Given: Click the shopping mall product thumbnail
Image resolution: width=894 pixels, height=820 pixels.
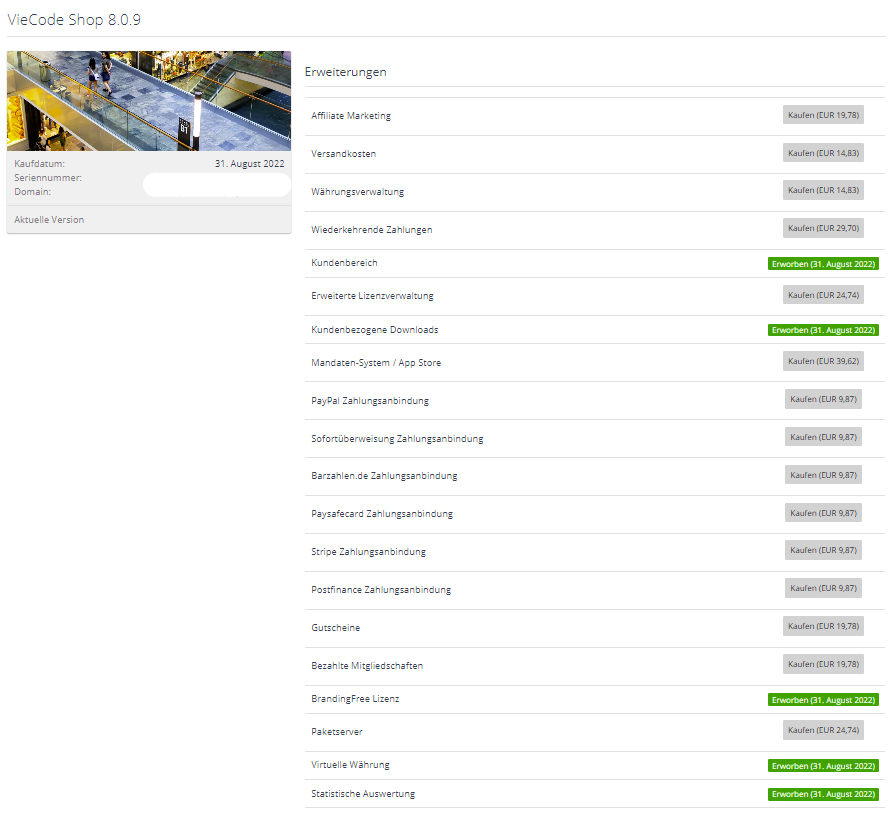Looking at the screenshot, I should click(x=149, y=101).
